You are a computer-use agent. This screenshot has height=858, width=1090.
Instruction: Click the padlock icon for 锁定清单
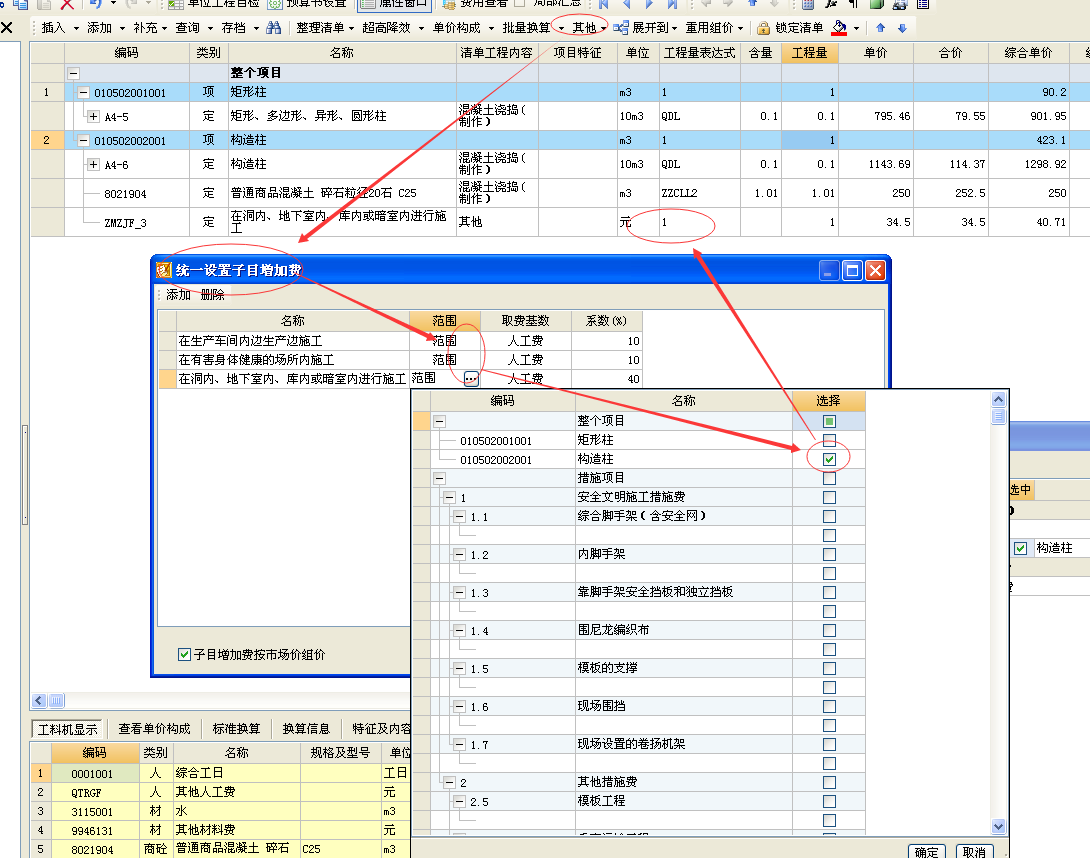tap(763, 28)
